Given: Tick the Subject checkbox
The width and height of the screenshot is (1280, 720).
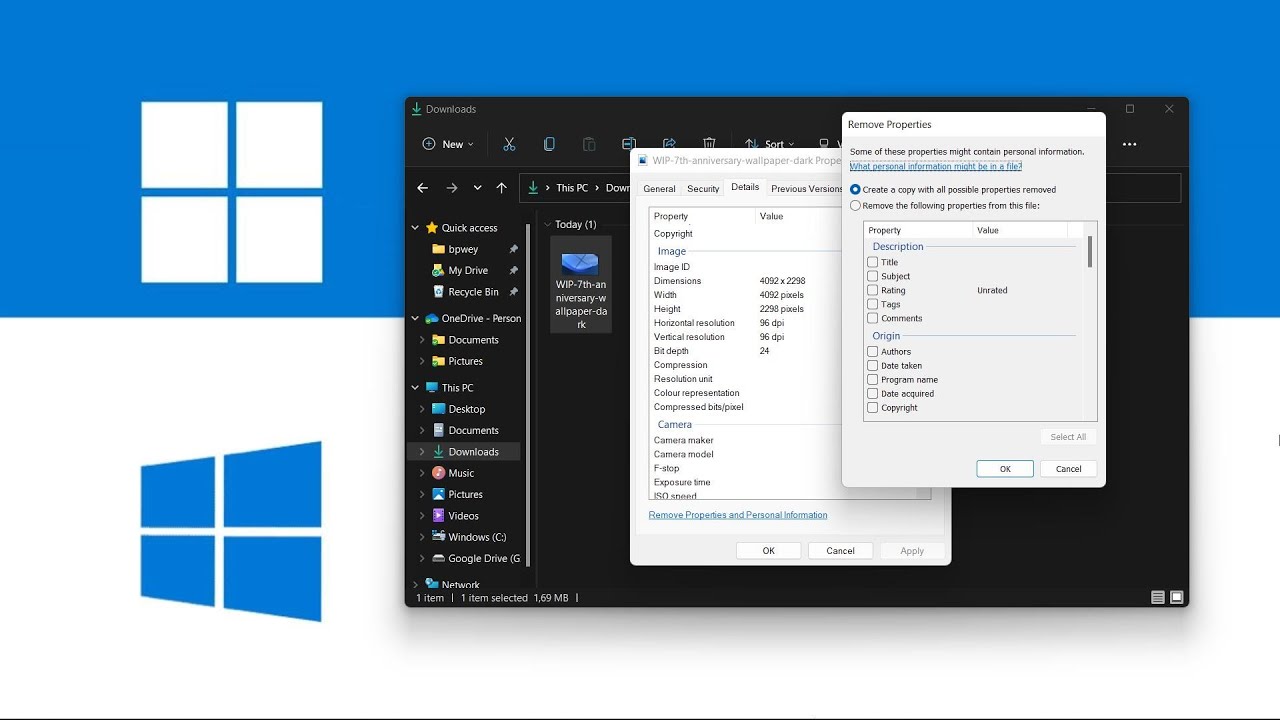Looking at the screenshot, I should point(873,276).
